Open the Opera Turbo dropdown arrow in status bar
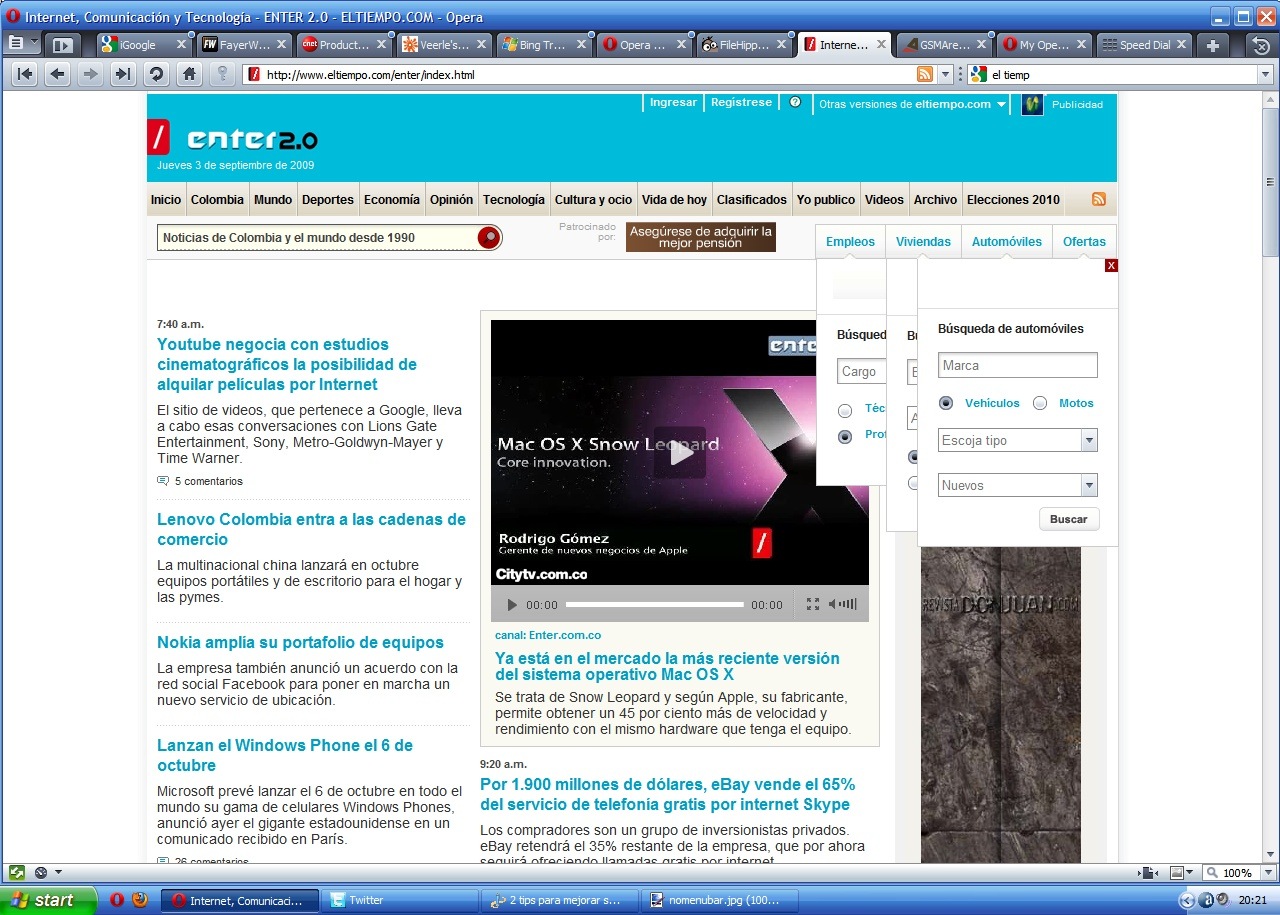1280x915 pixels. pos(58,872)
